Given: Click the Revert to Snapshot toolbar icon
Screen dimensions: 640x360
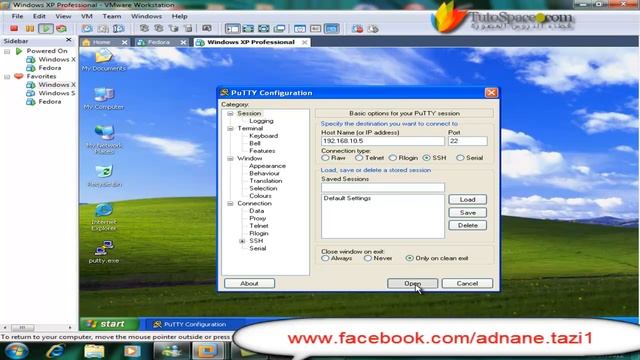Looking at the screenshot, I should [x=102, y=29].
